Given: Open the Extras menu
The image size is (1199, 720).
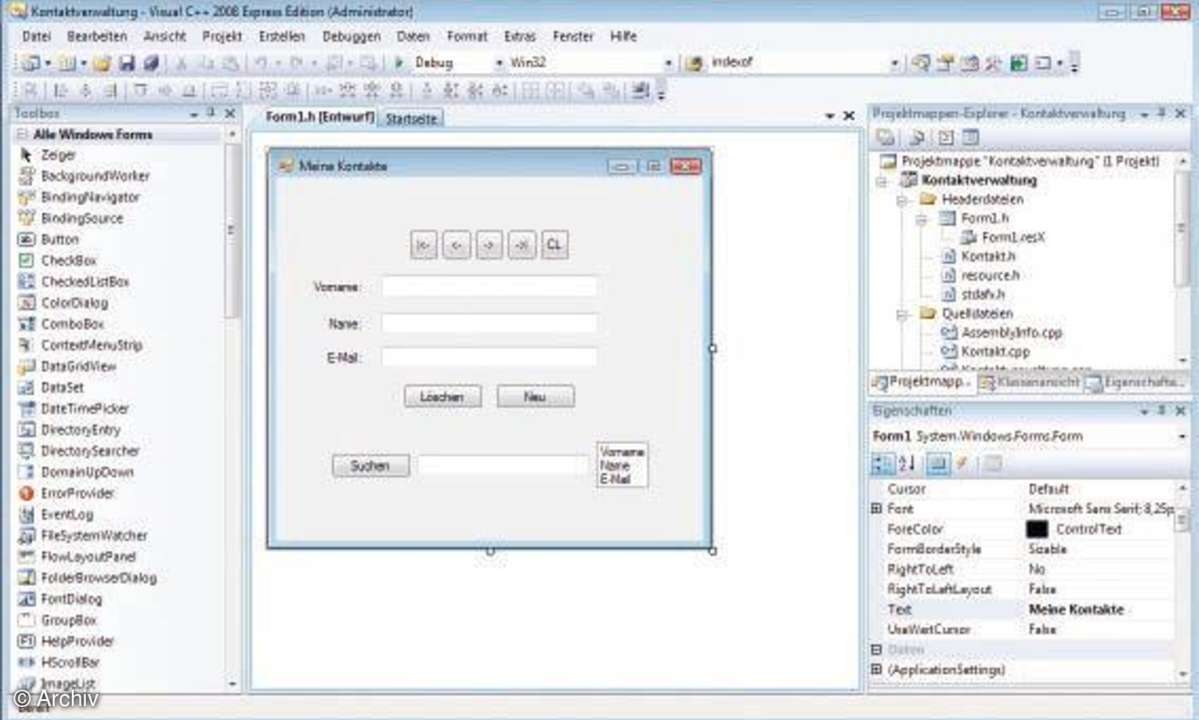Looking at the screenshot, I should [x=520, y=36].
